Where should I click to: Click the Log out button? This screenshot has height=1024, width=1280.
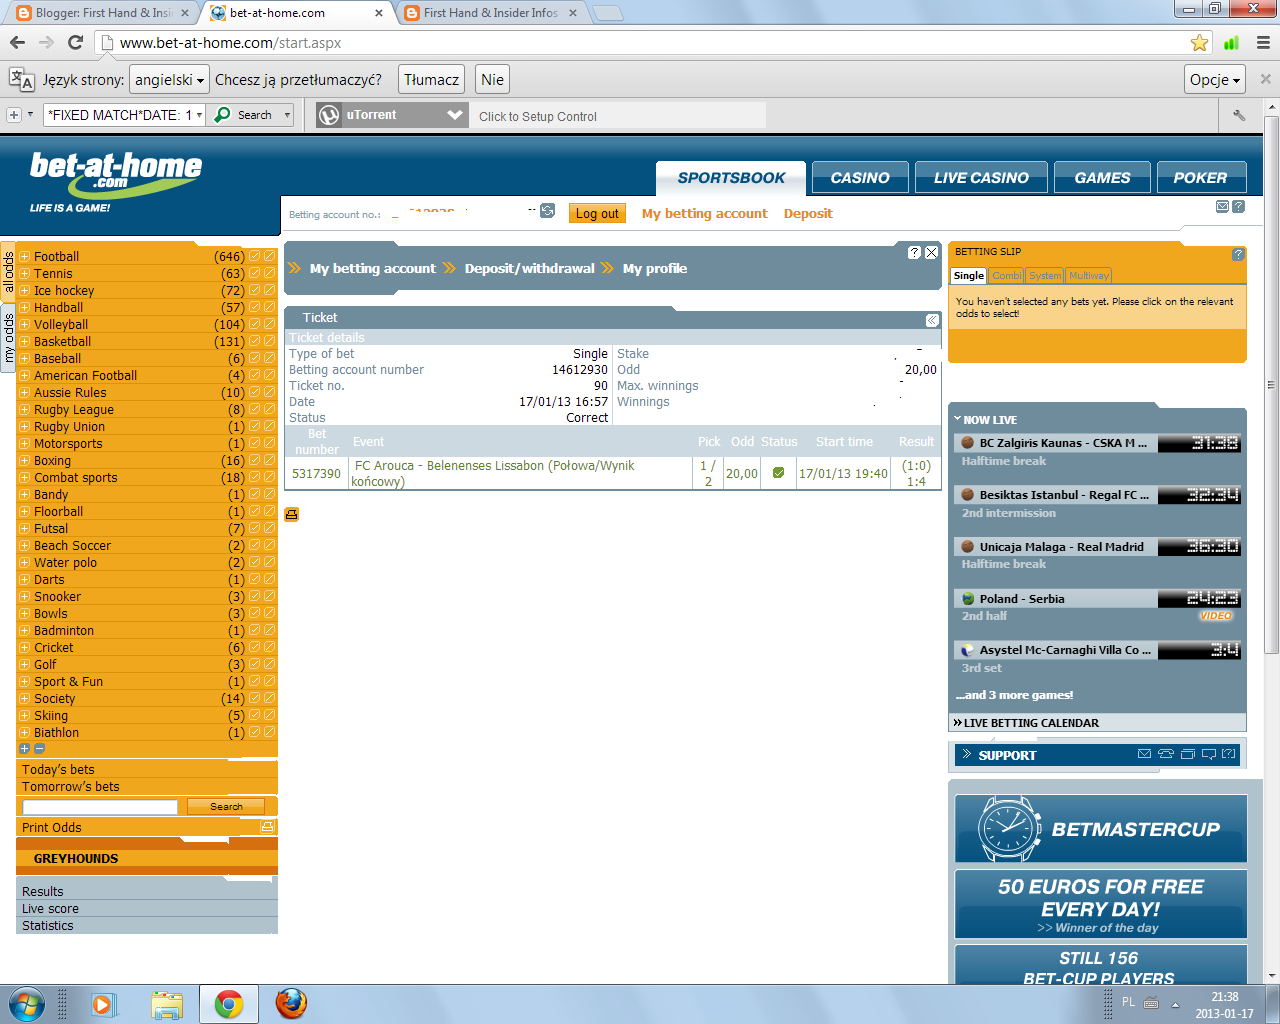(x=597, y=213)
